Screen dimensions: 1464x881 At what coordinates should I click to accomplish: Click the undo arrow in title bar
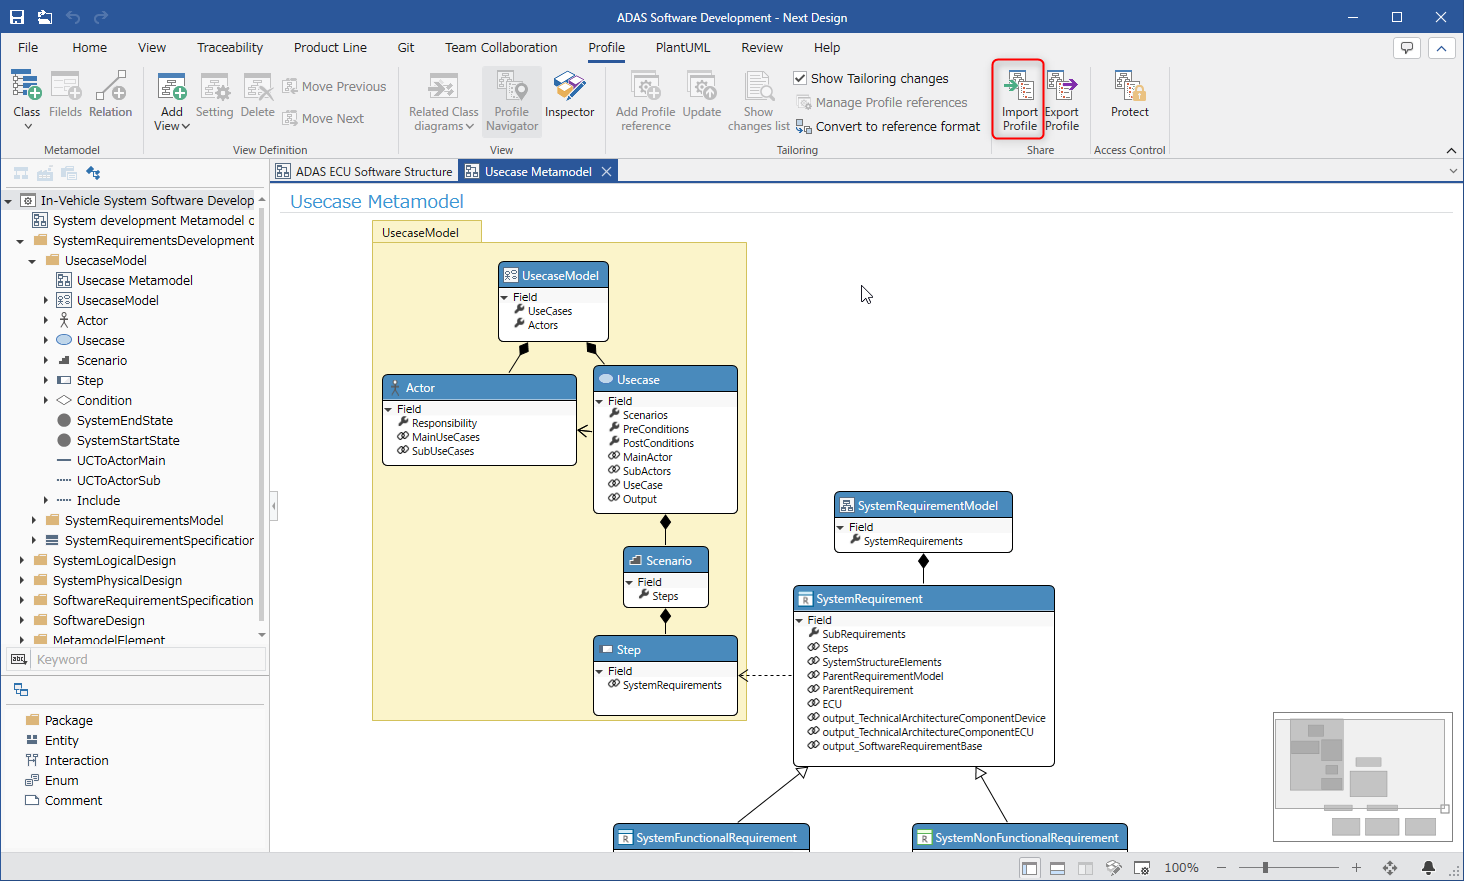[73, 17]
